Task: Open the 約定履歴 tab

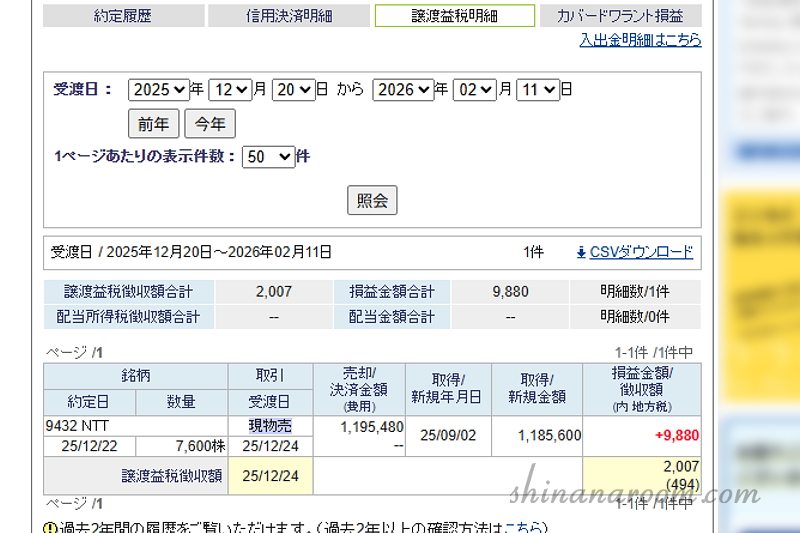Action: 124,16
